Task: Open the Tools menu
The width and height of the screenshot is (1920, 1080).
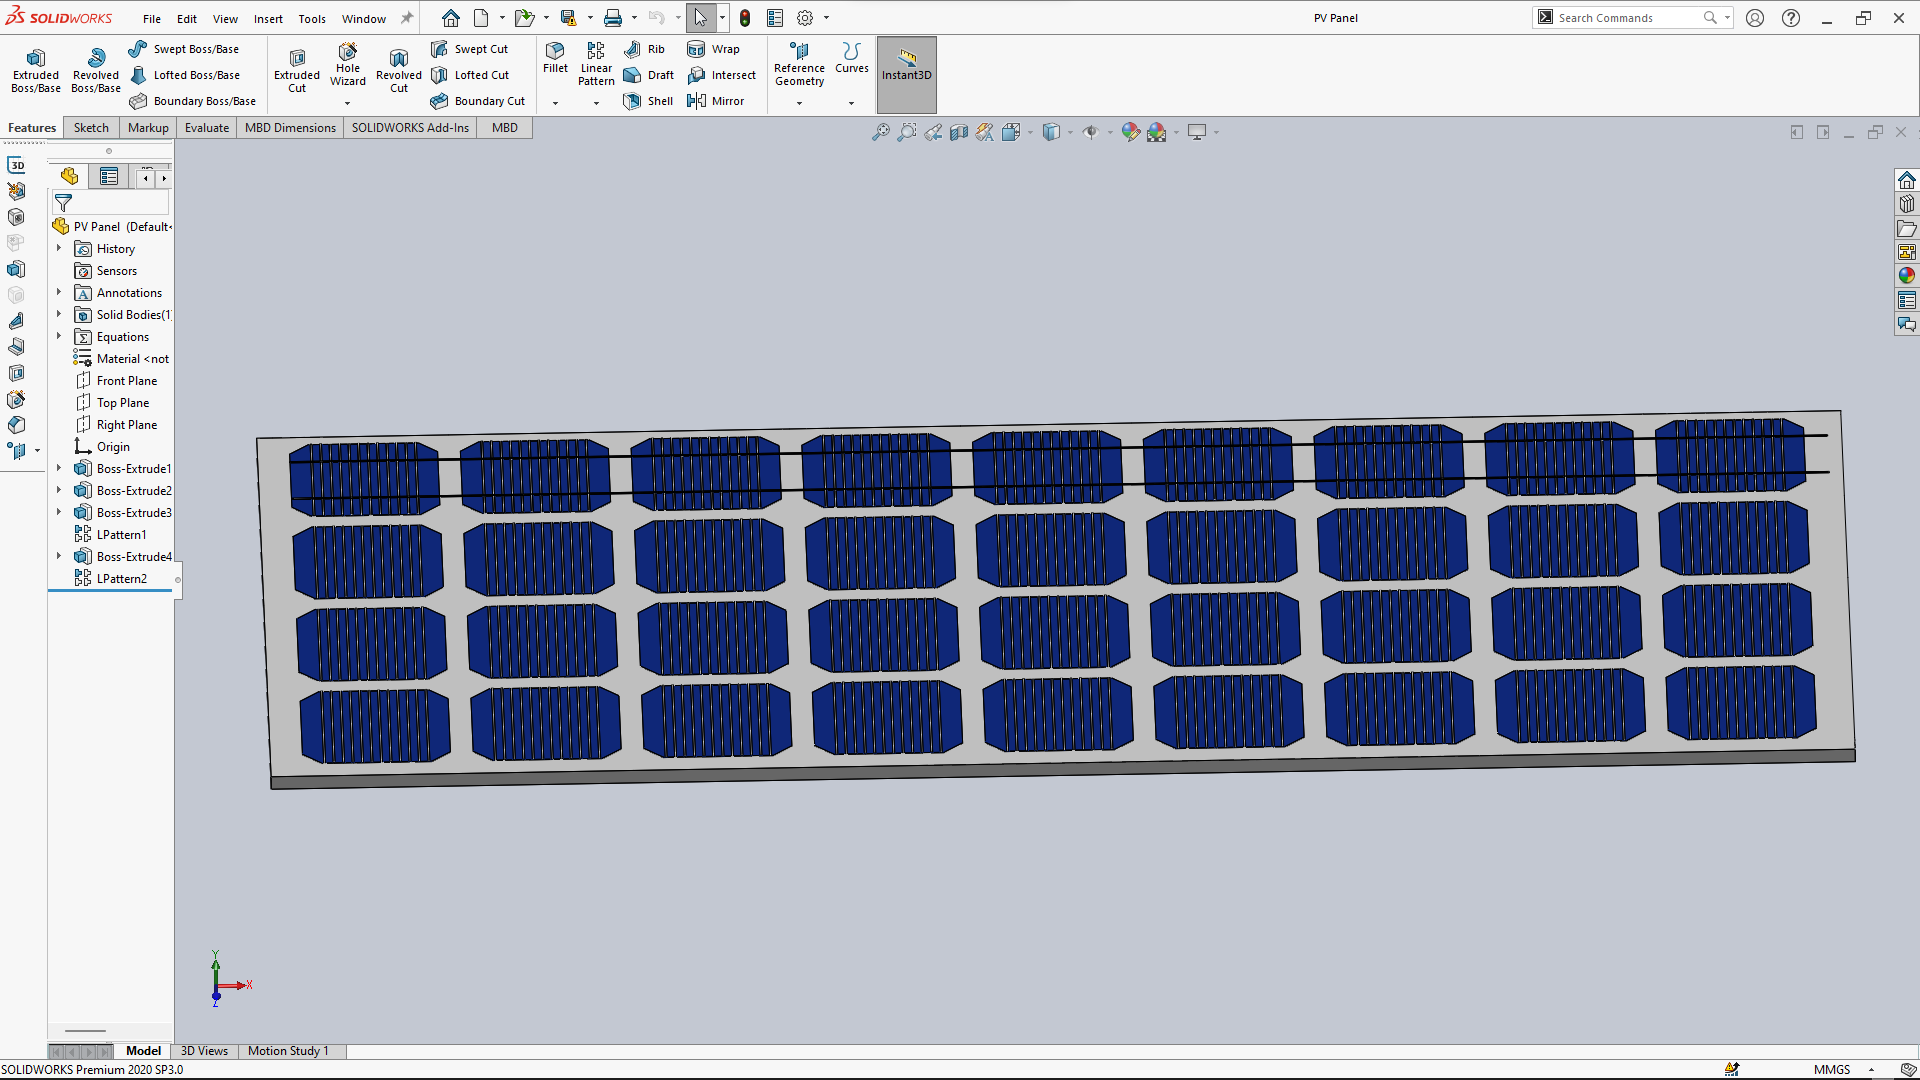Action: click(312, 19)
